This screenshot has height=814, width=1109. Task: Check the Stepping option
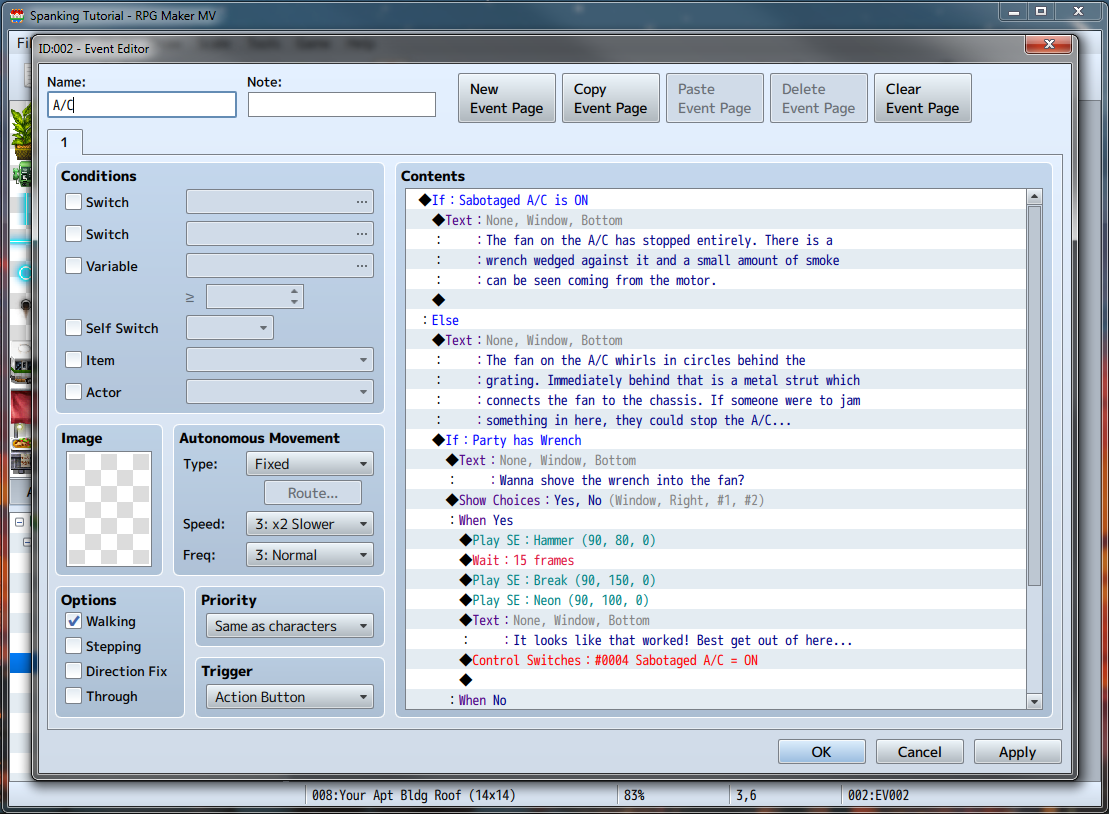pos(73,646)
